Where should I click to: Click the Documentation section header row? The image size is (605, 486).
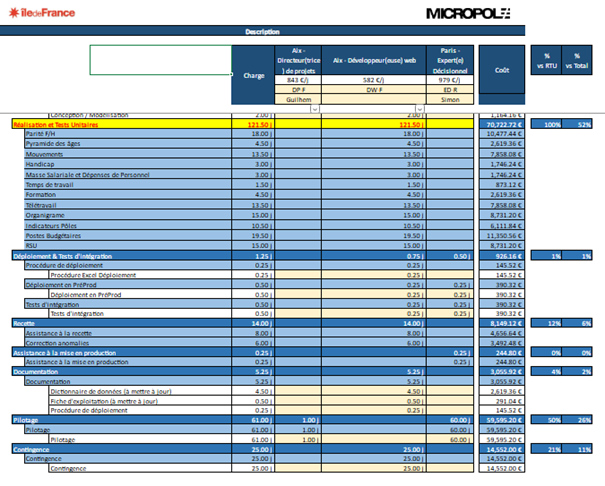pos(35,371)
